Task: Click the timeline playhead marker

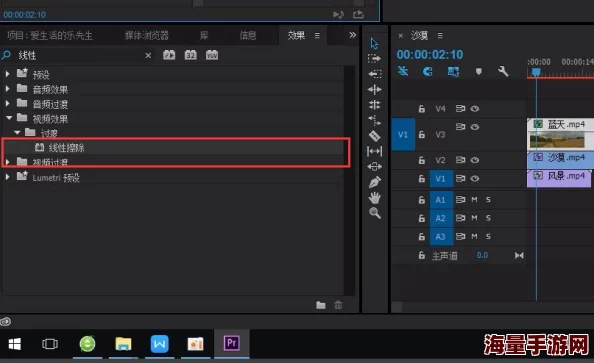Action: tap(536, 72)
